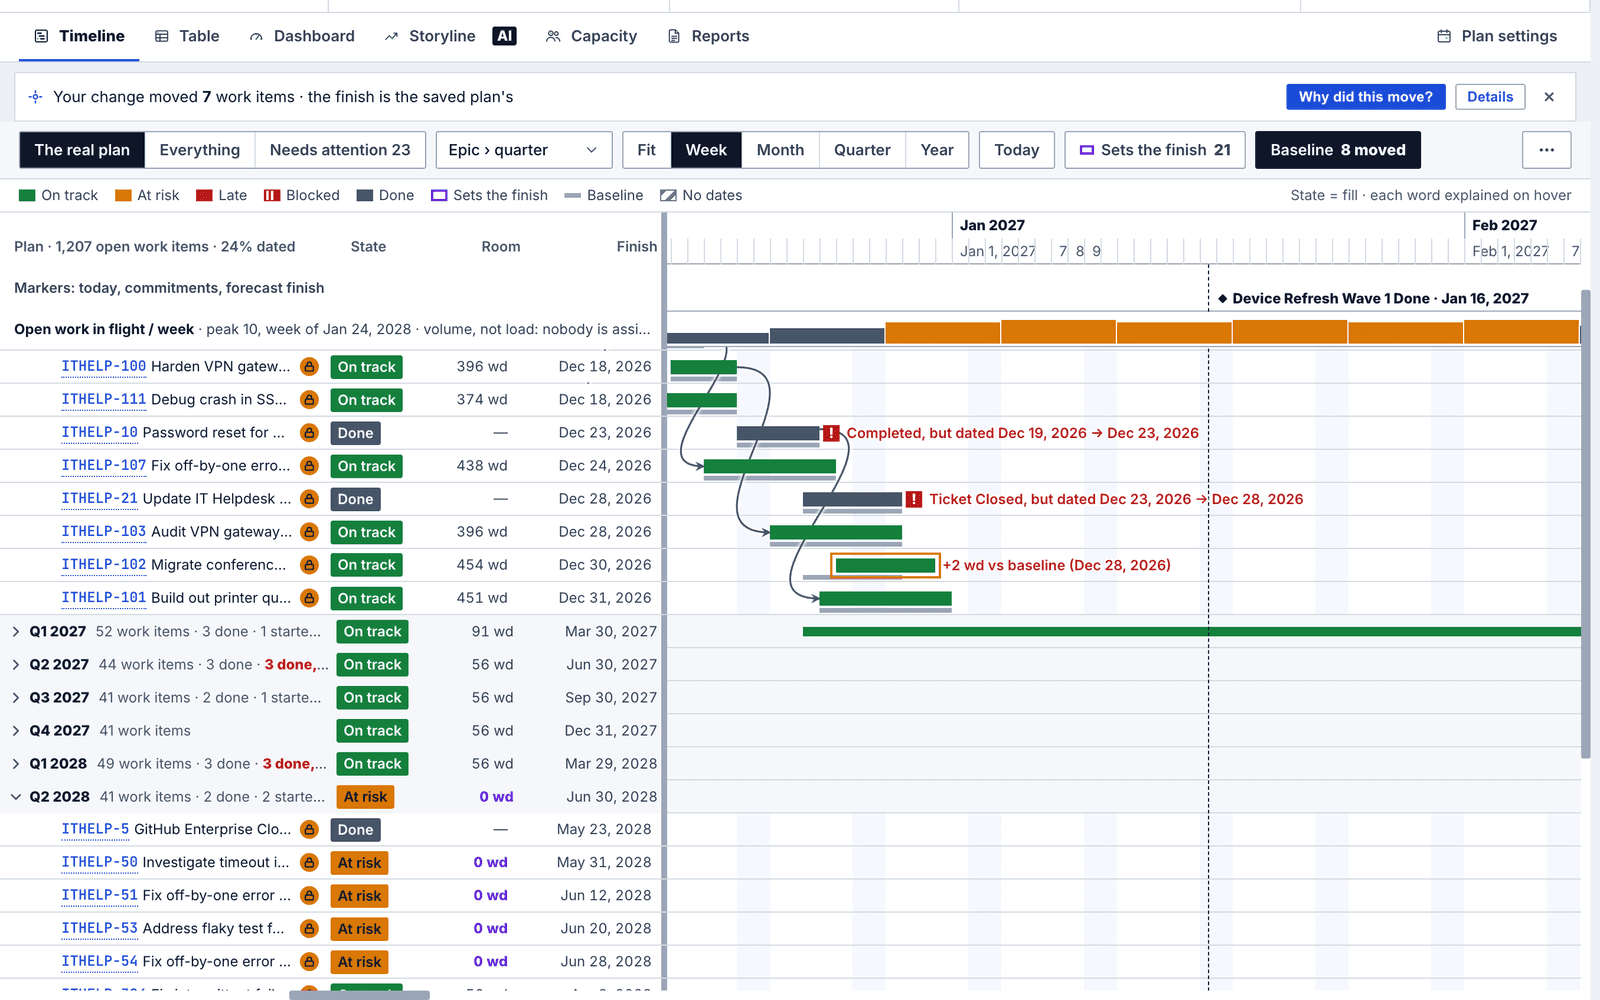1600x1000 pixels.
Task: Click the red warning icon beside 'Completed, but dated'
Action: pos(831,433)
